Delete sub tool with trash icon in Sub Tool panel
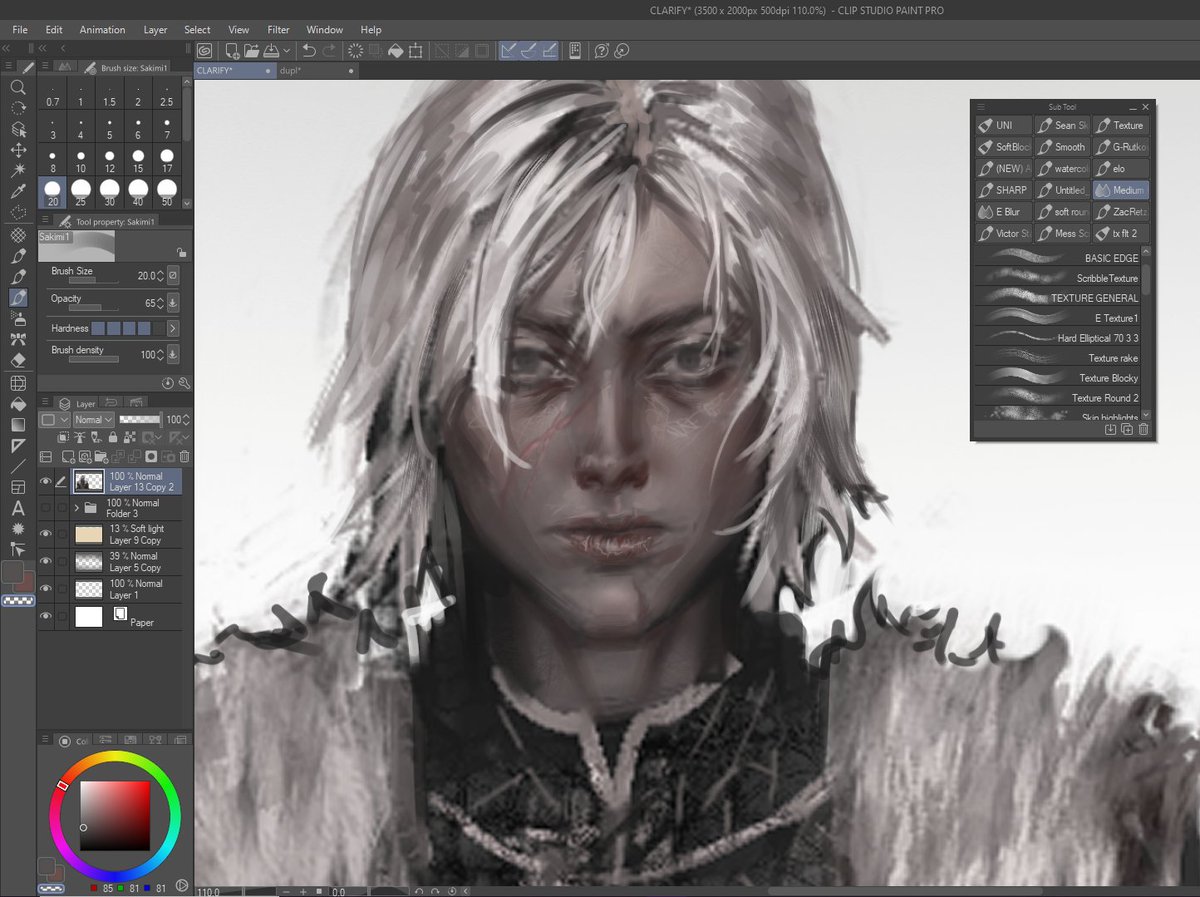This screenshot has width=1200, height=897. [1144, 430]
